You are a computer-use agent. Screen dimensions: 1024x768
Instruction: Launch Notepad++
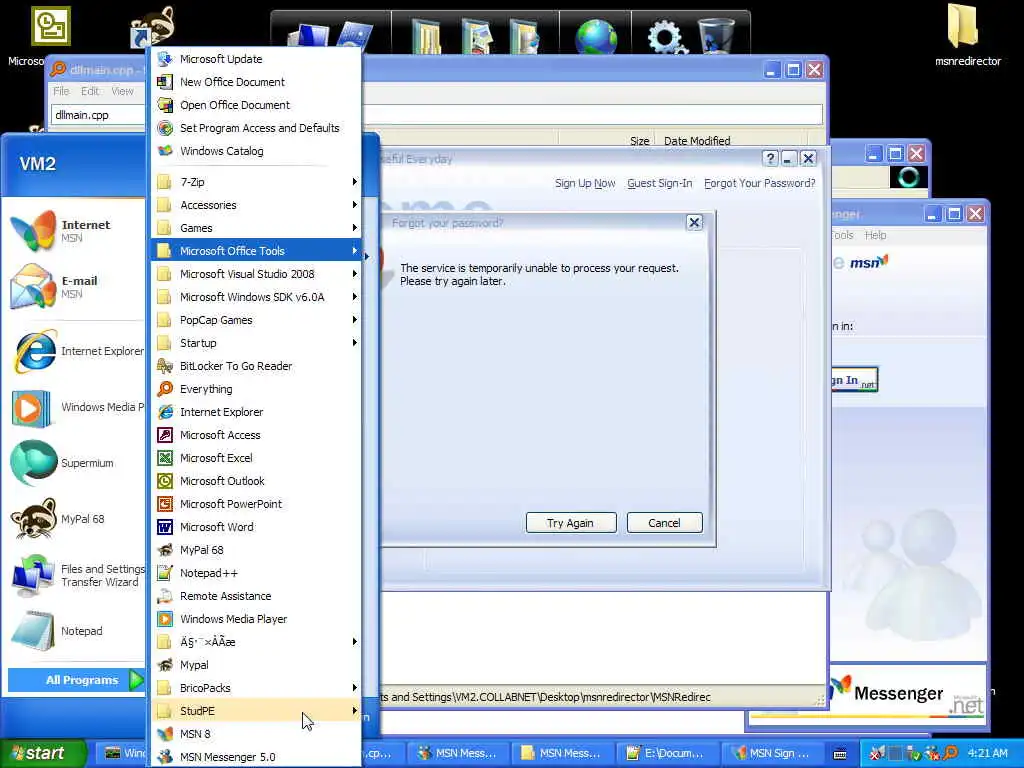click(x=256, y=573)
